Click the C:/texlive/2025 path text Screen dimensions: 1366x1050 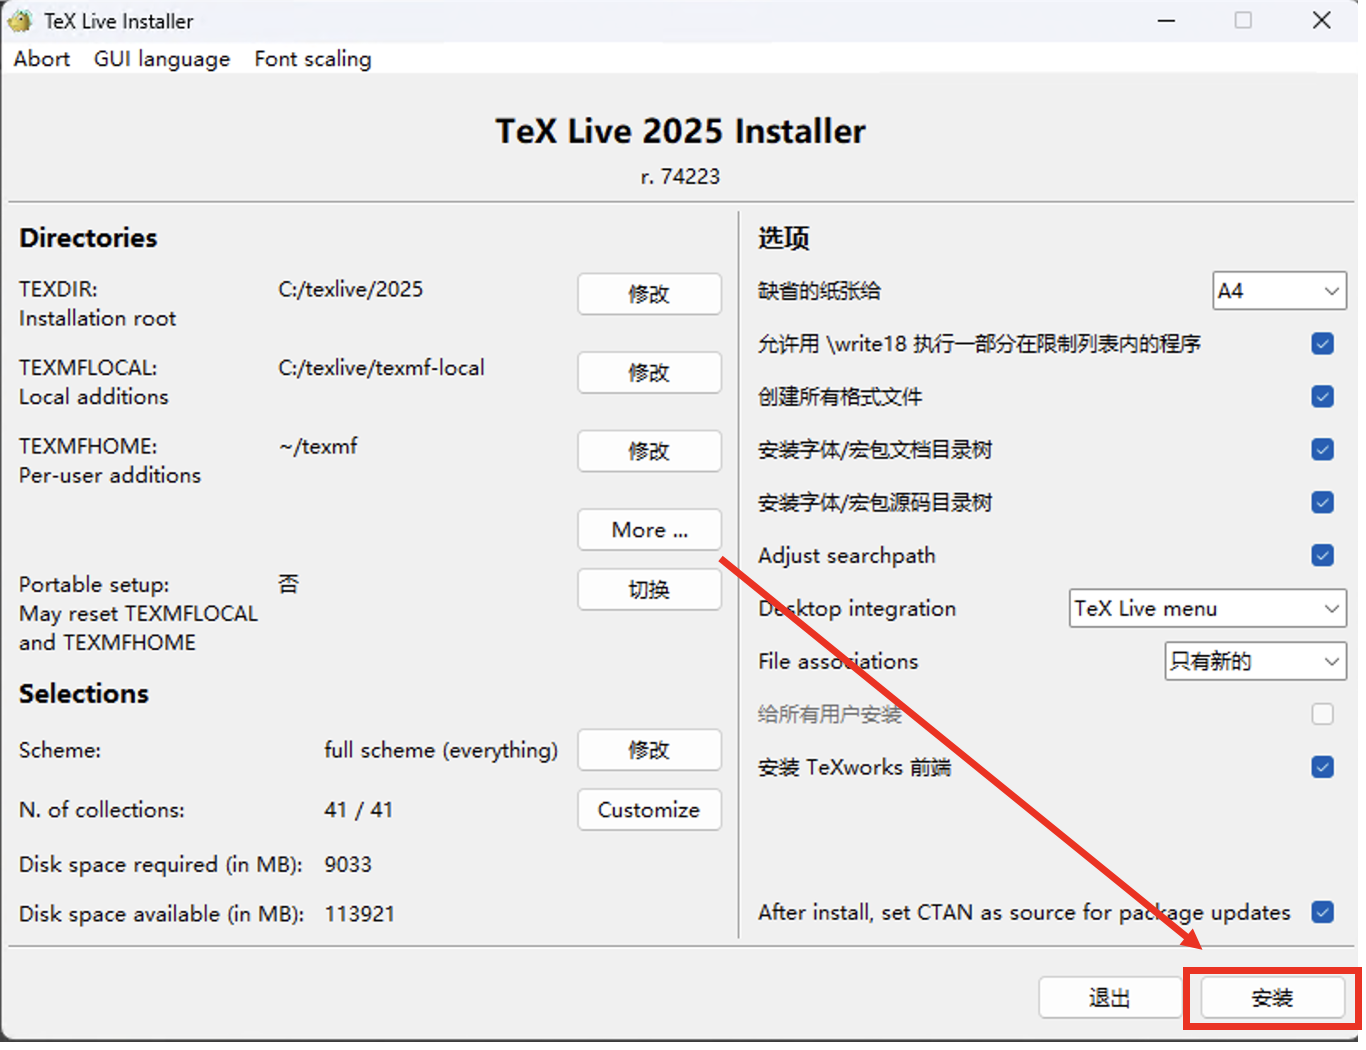[351, 289]
